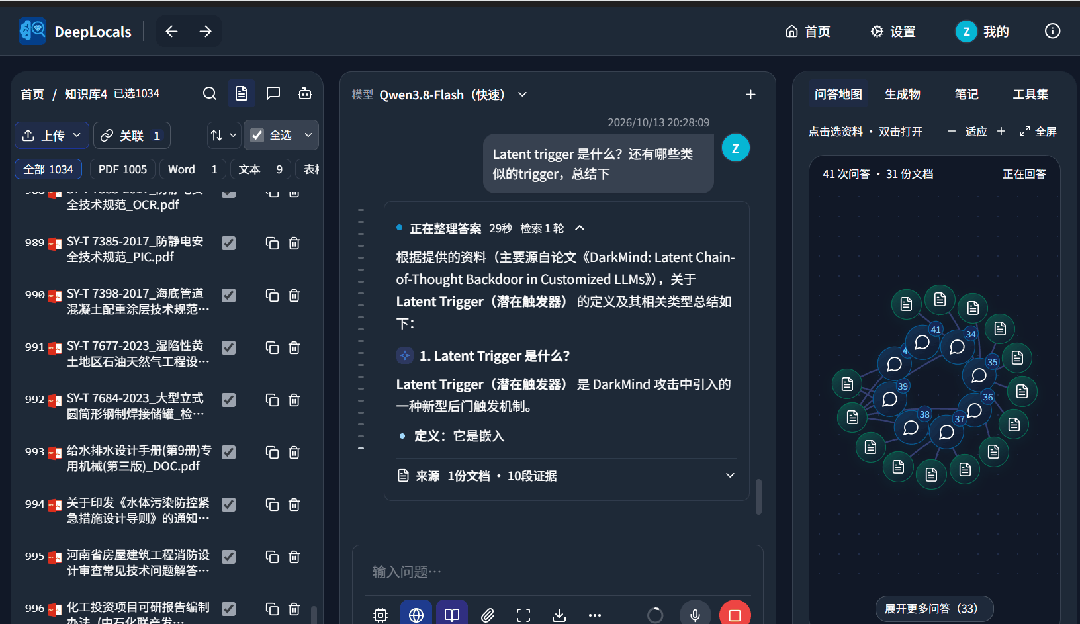Click the chat answer scrollbar
Viewport: 1080px width, 624px height.
tap(758, 497)
